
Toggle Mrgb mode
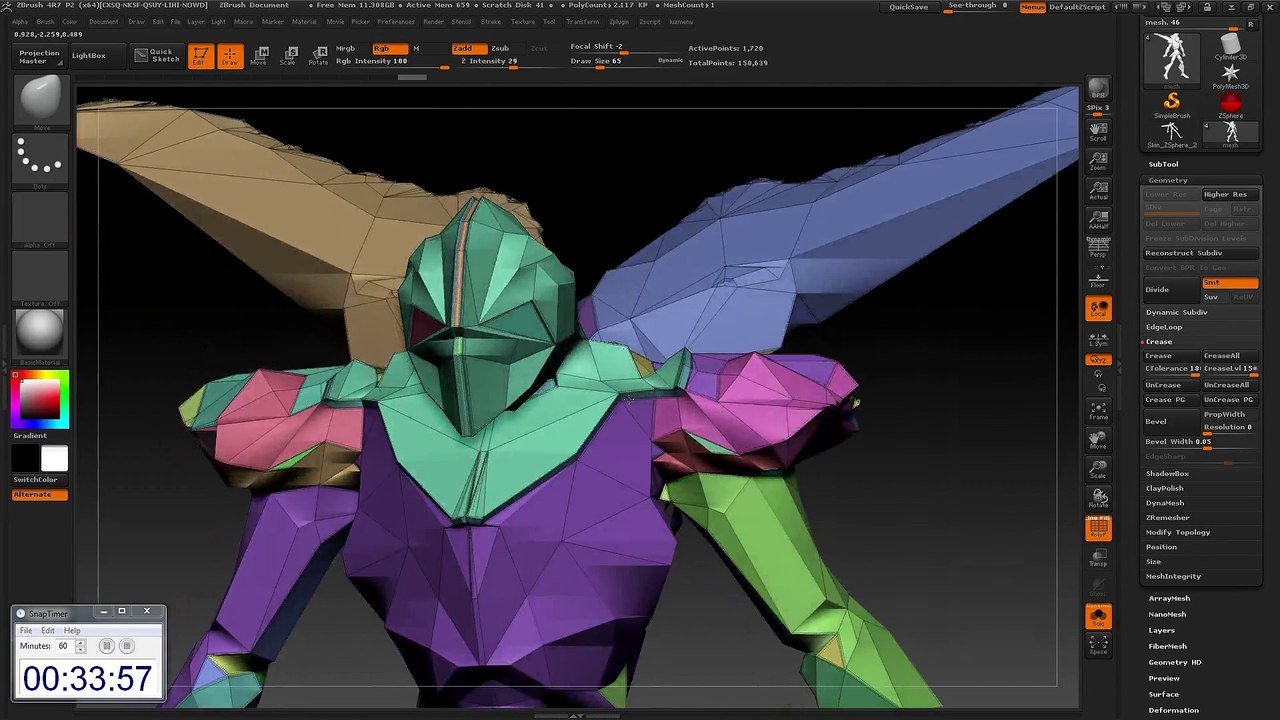(x=346, y=48)
